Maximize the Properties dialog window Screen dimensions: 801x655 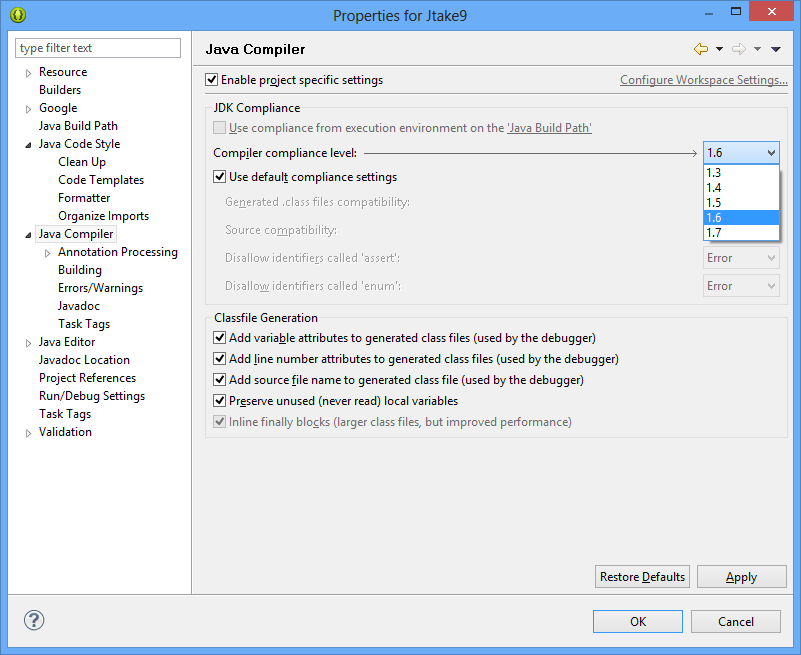736,11
